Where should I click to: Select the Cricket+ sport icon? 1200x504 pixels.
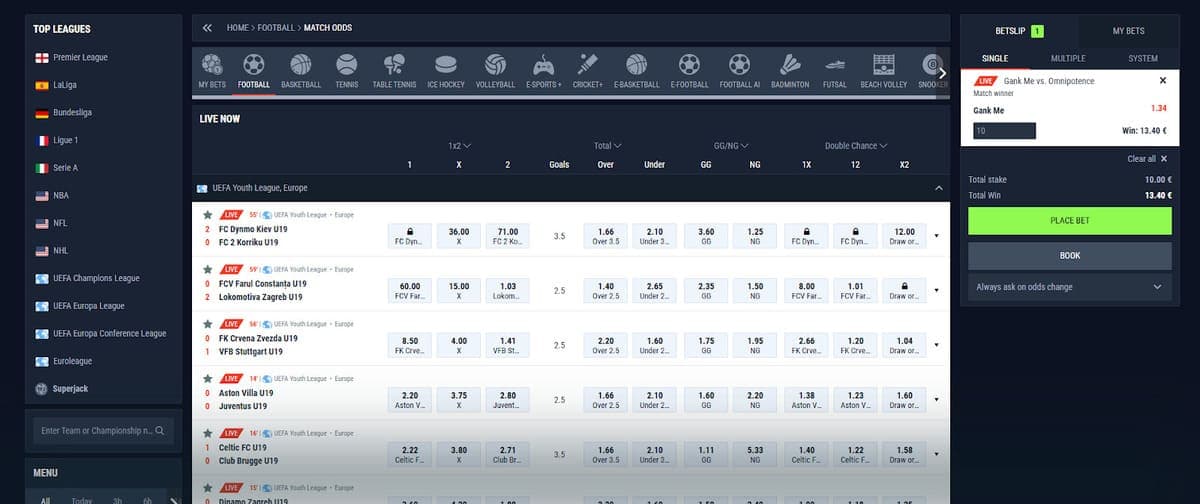pos(588,66)
